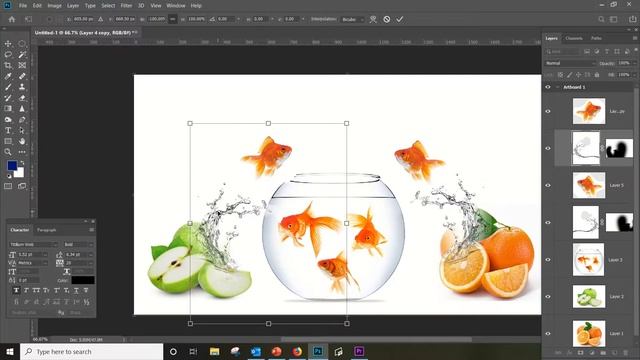Click the Windows search box
The width and height of the screenshot is (640, 360).
(x=91, y=351)
